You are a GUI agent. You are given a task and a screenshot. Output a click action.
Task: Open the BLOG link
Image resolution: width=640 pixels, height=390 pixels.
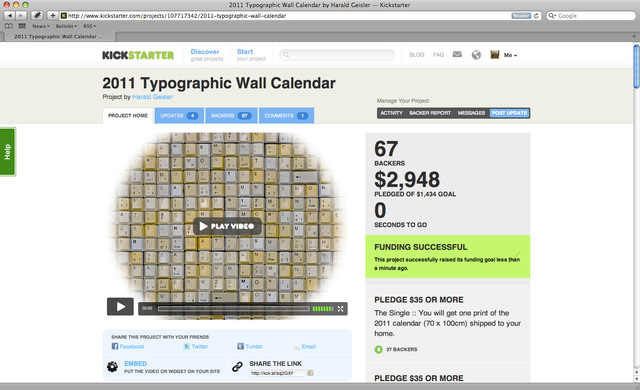click(417, 55)
